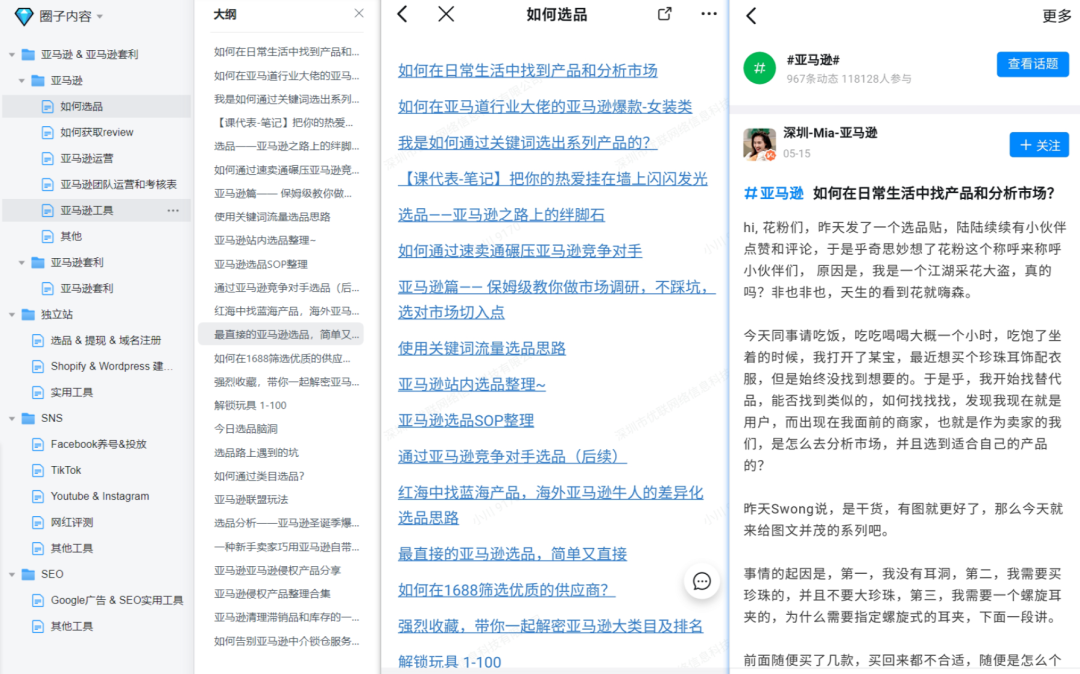
Task: Select the 如何获取review tree item
Action: pyautogui.click(x=96, y=132)
